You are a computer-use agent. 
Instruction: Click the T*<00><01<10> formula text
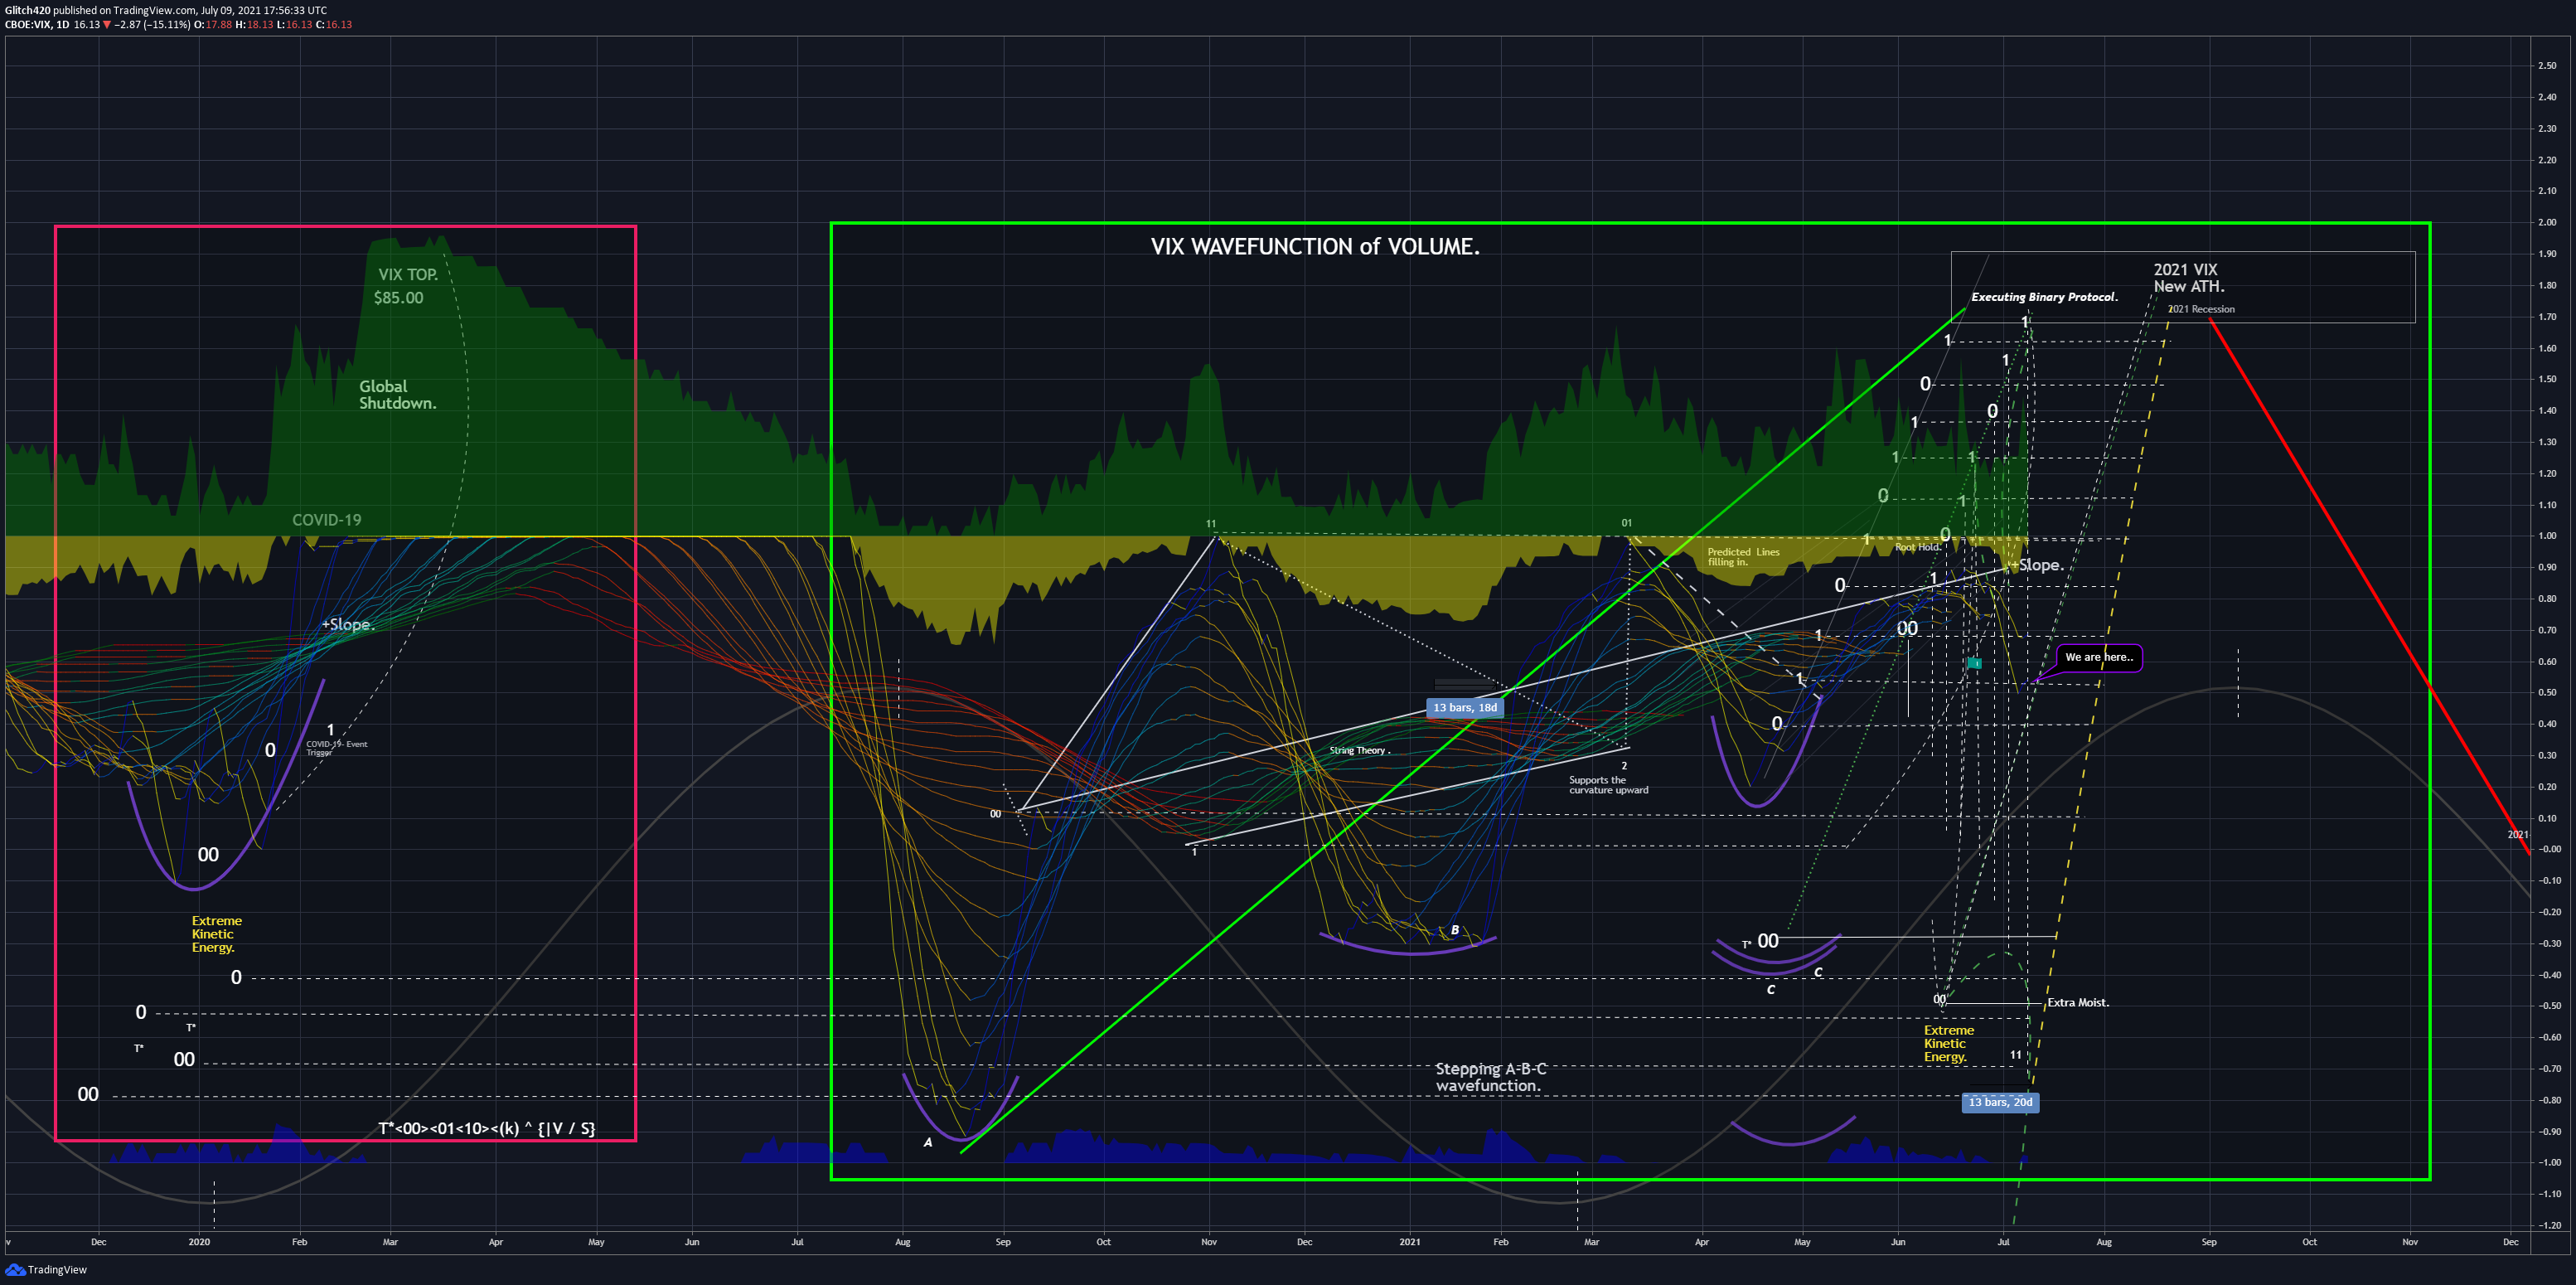pyautogui.click(x=486, y=1128)
